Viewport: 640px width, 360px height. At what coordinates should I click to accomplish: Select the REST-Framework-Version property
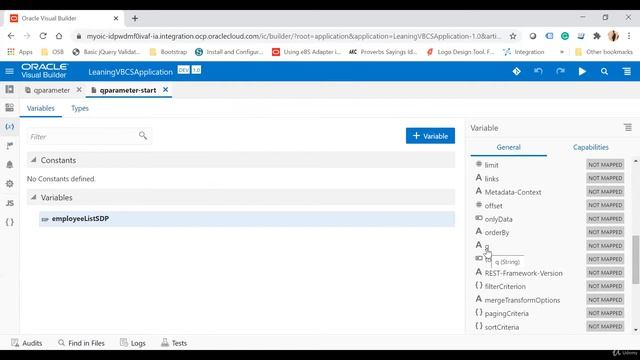coord(523,273)
